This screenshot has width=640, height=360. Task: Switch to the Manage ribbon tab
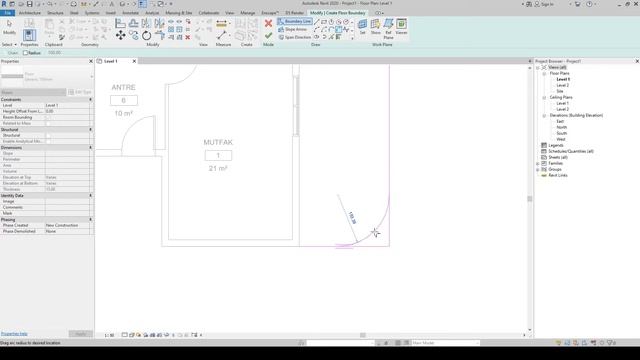click(x=247, y=13)
